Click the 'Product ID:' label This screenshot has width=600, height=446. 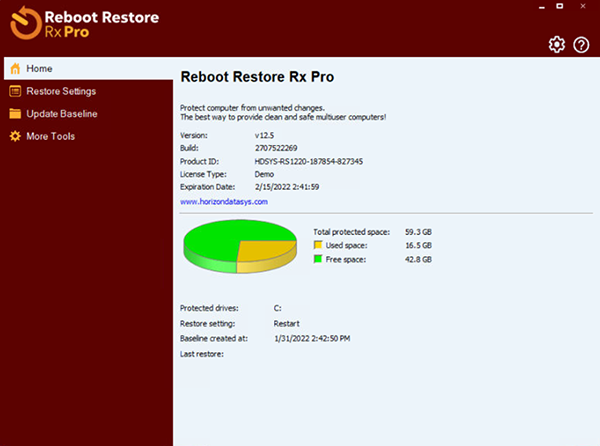(x=199, y=161)
